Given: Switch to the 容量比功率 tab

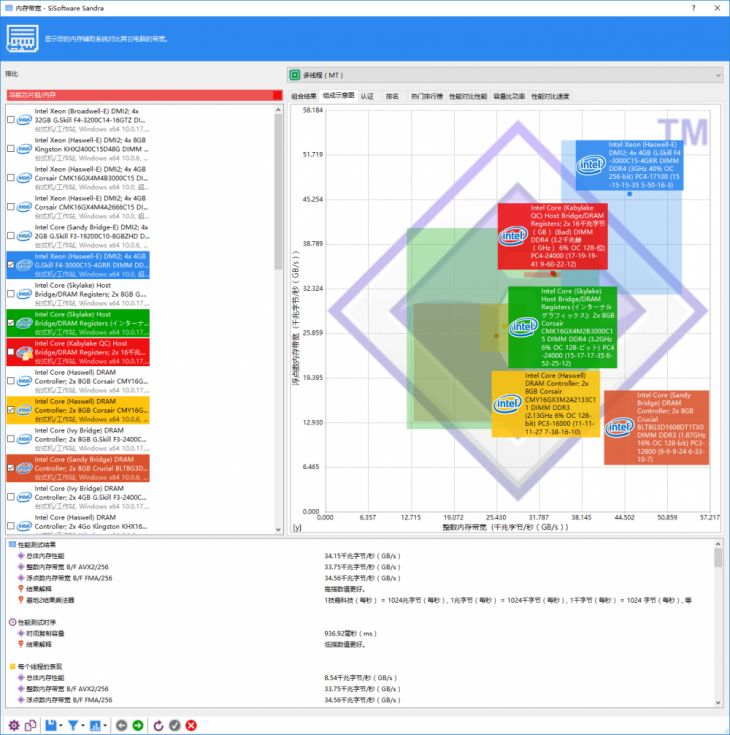Looking at the screenshot, I should click(509, 96).
